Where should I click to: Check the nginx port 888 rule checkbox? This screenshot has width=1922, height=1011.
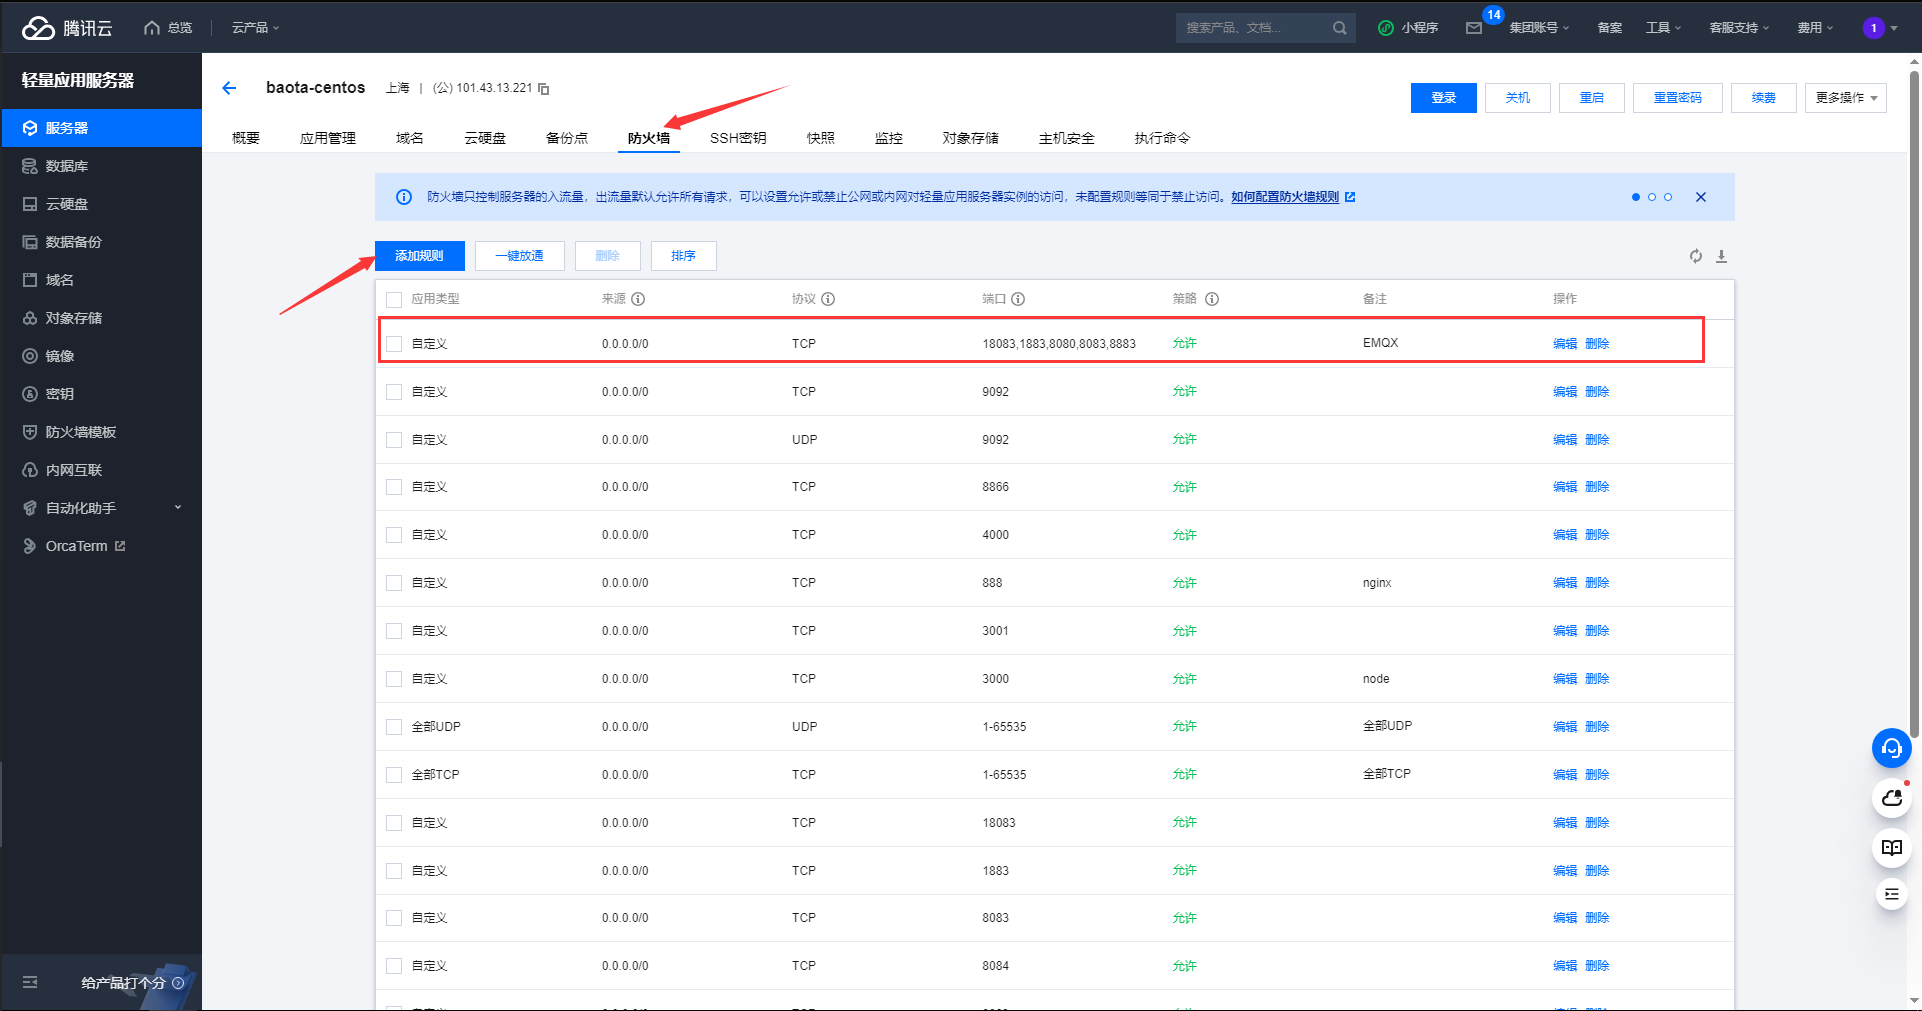pos(394,583)
